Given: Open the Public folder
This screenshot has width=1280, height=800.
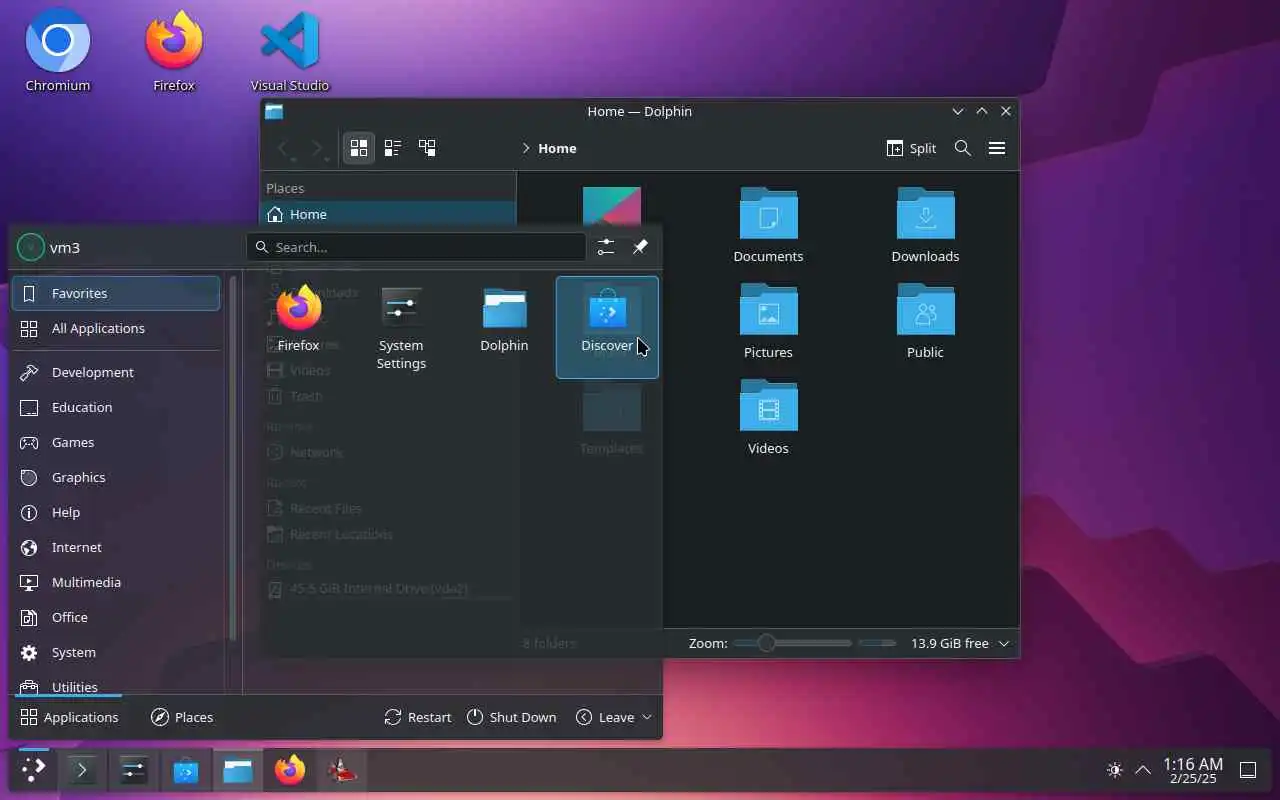Looking at the screenshot, I should tap(925, 321).
